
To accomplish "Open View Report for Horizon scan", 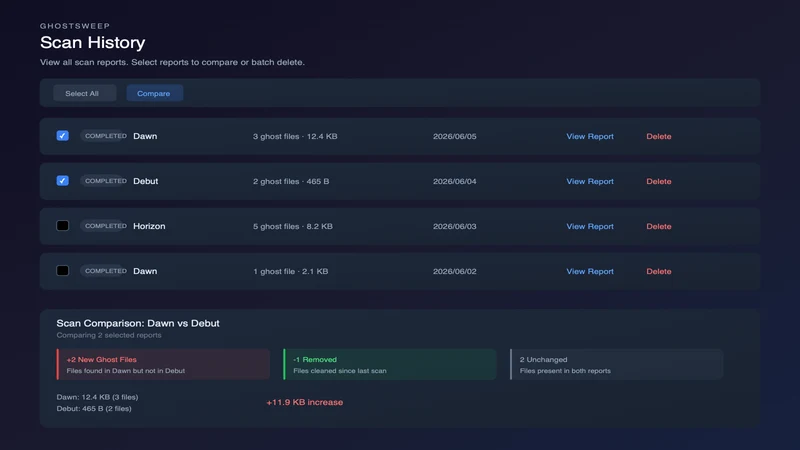I will [x=590, y=226].
